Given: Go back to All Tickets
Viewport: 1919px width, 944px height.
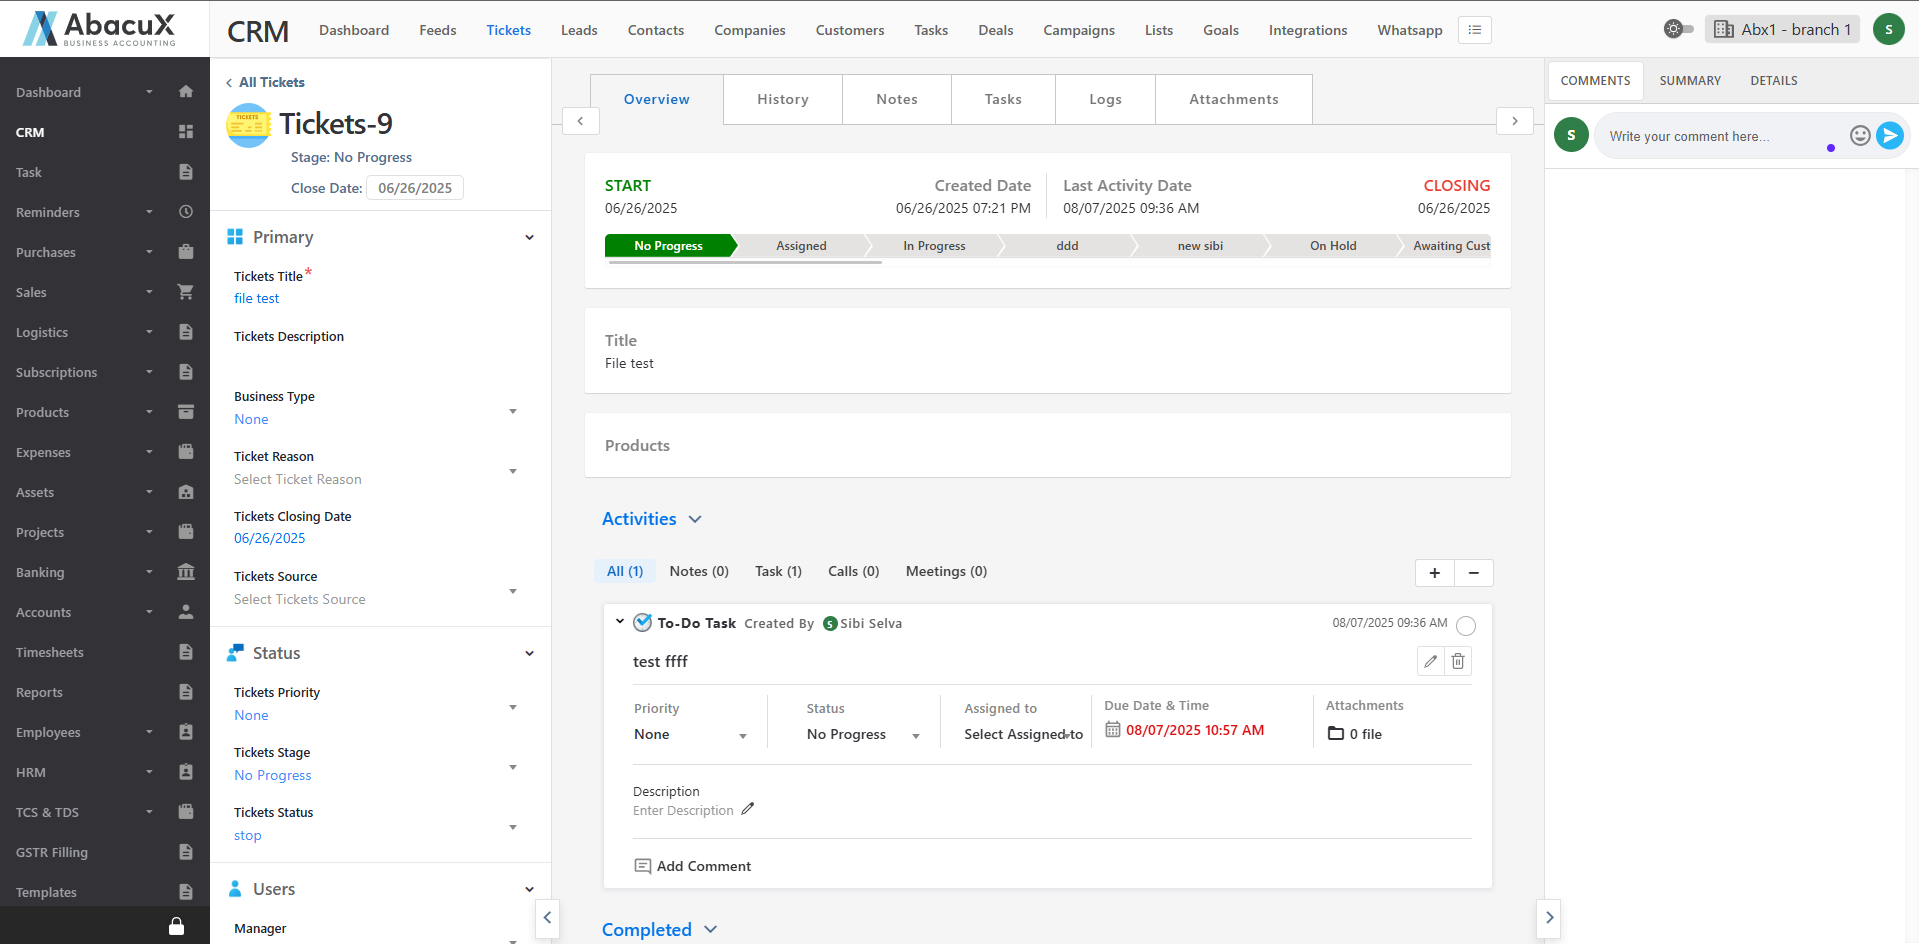Looking at the screenshot, I should point(265,82).
